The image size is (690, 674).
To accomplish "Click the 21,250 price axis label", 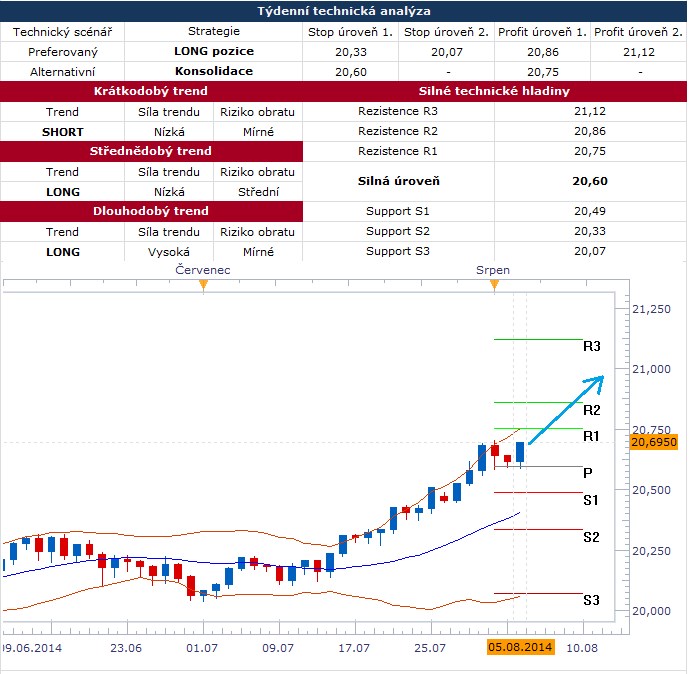I will (x=651, y=309).
